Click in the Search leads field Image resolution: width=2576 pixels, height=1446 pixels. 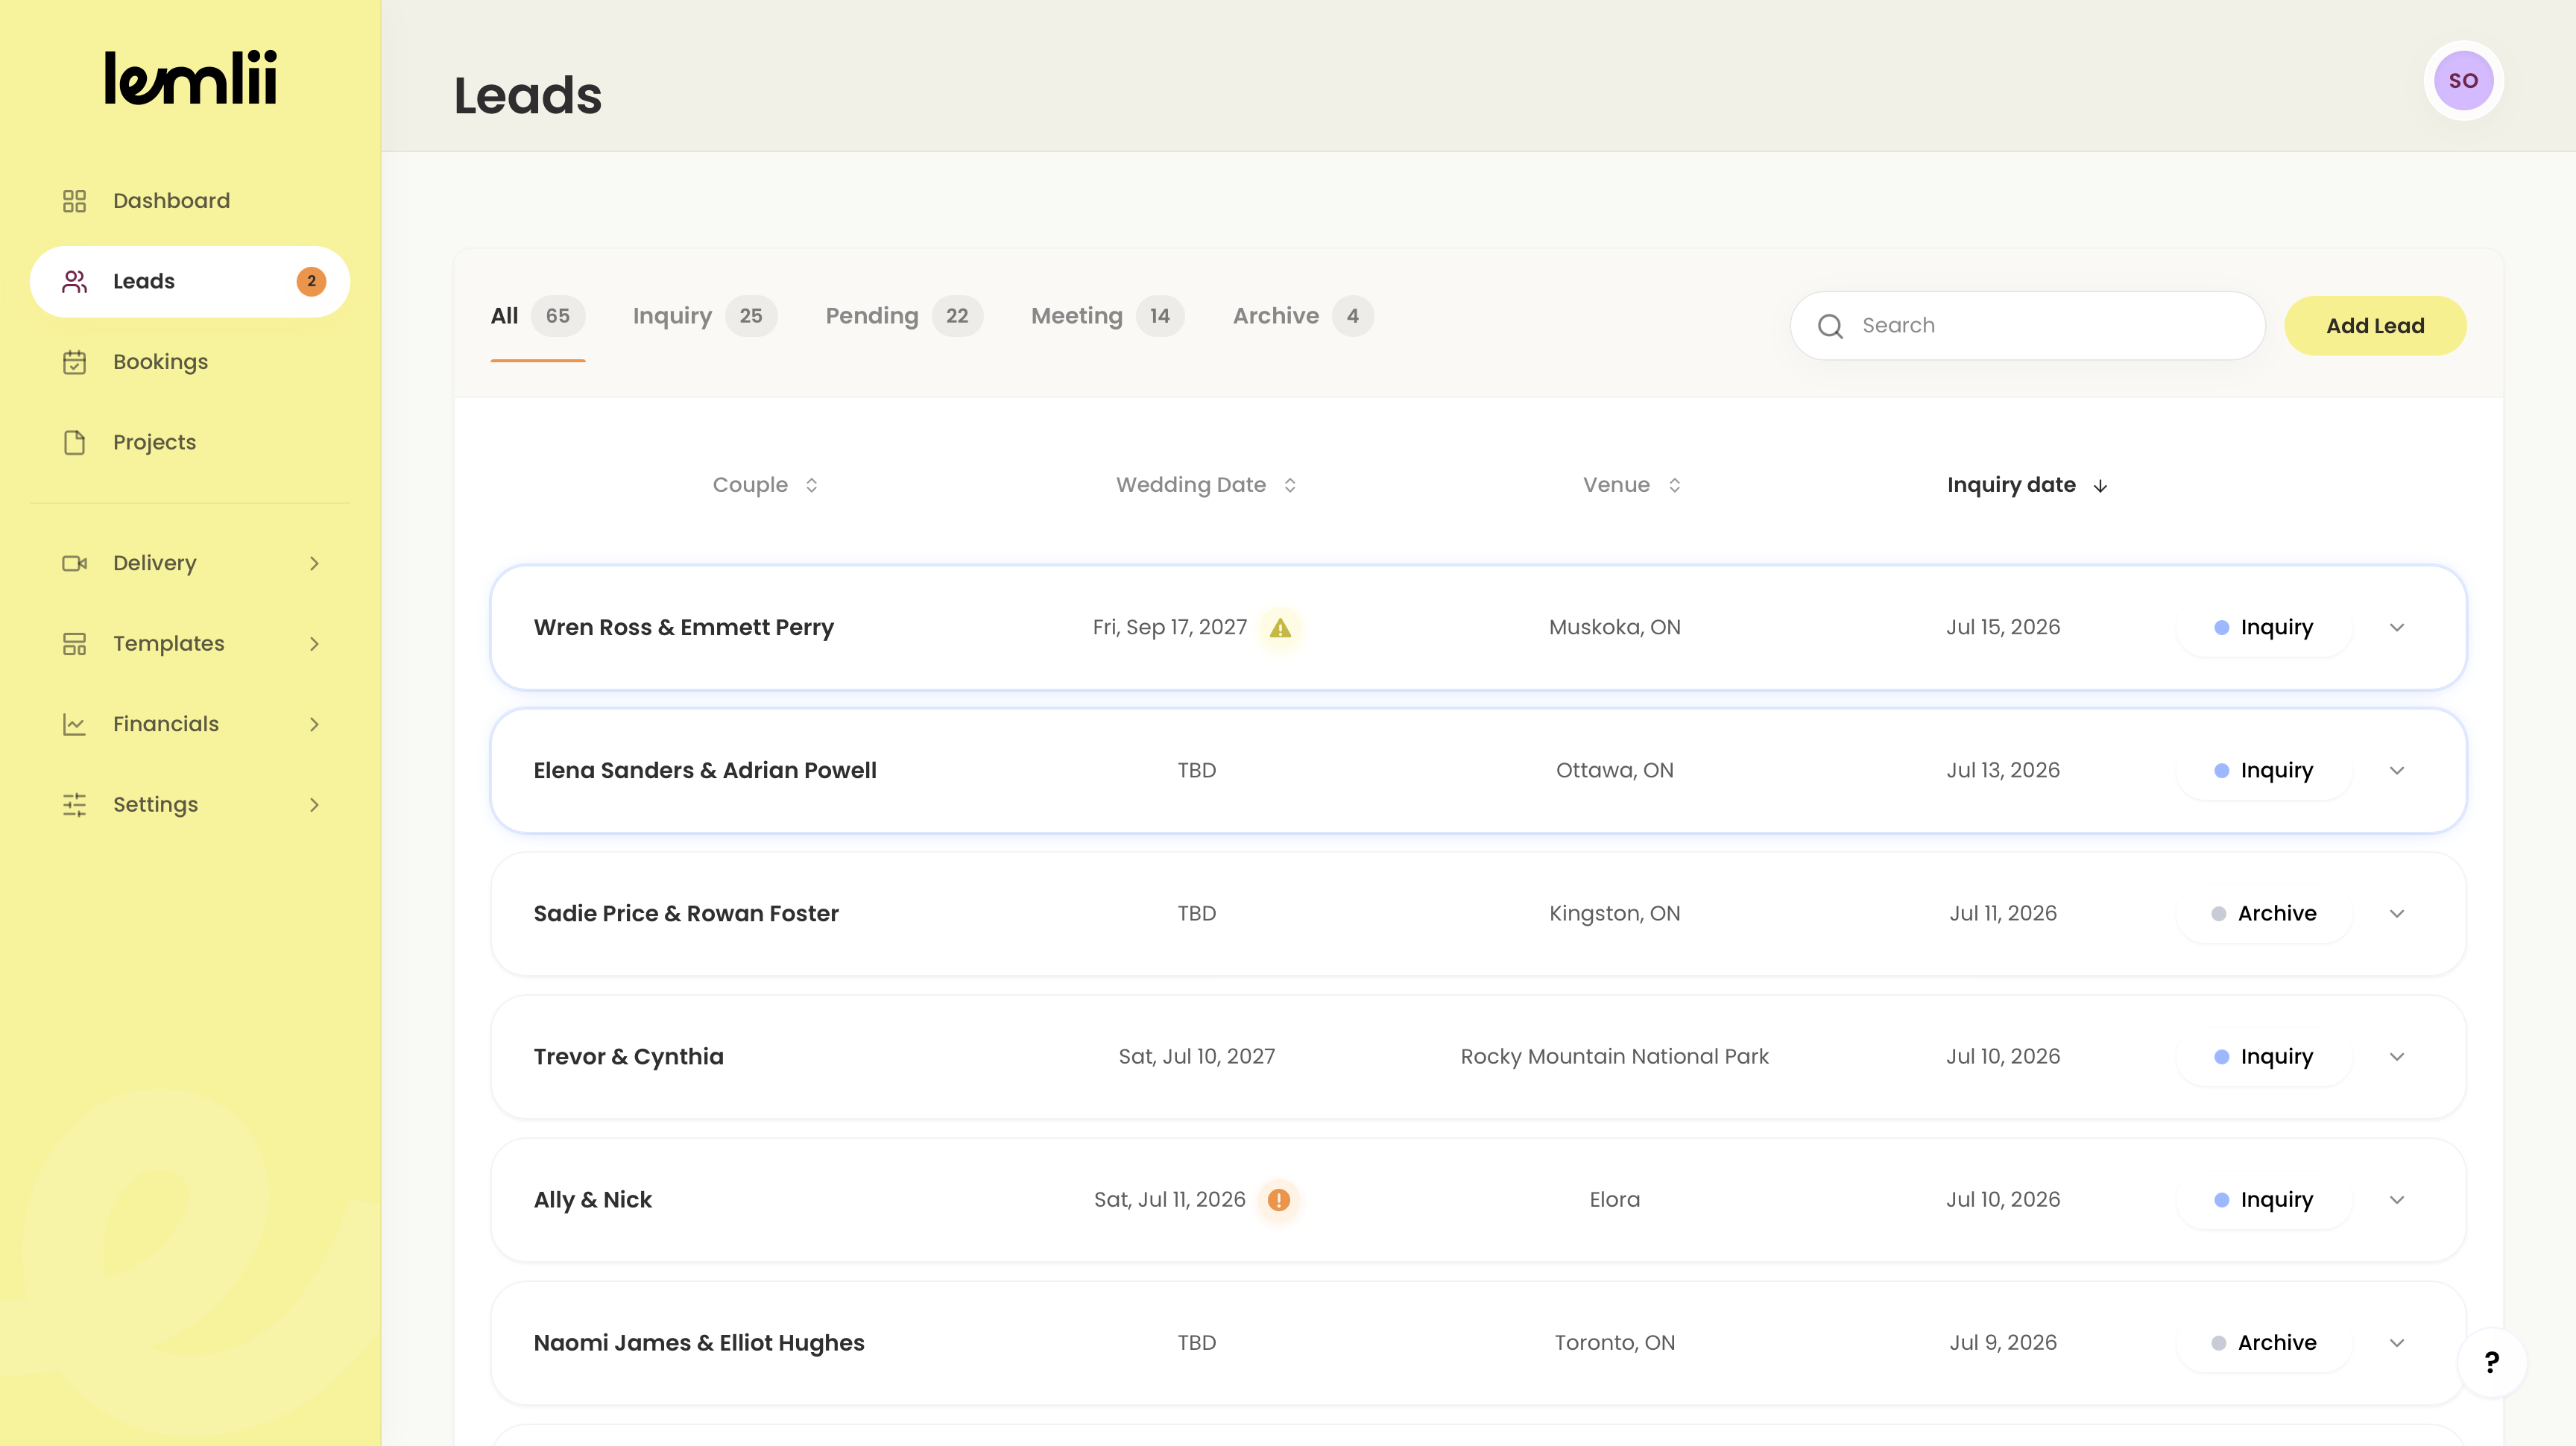[2027, 326]
